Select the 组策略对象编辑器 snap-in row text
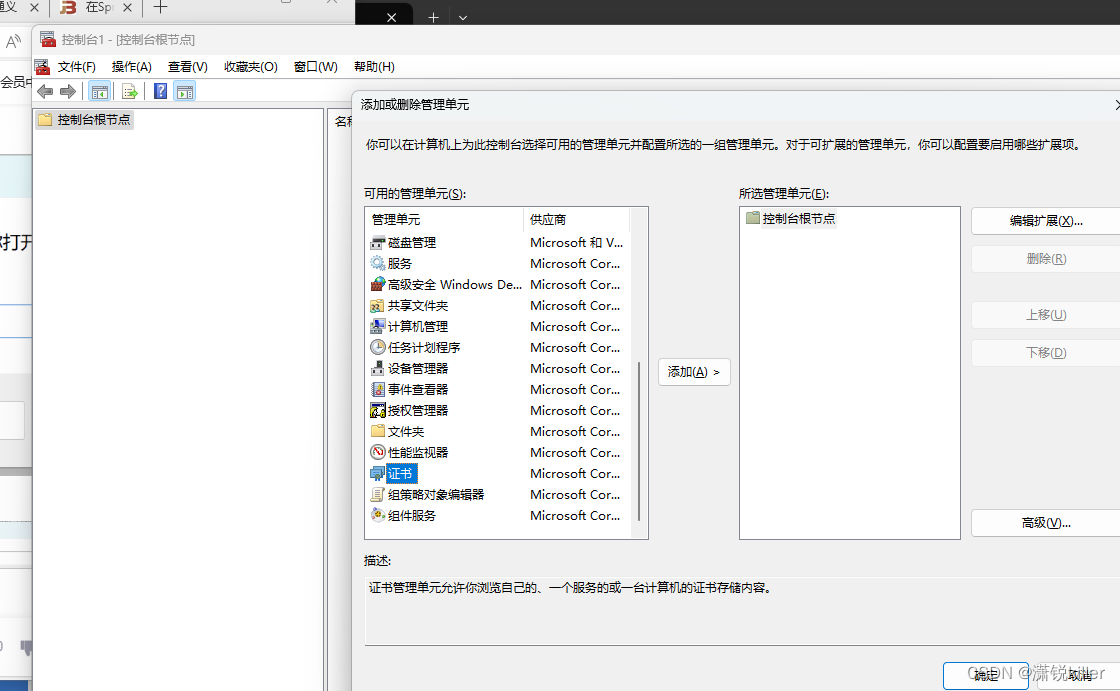This screenshot has width=1120, height=691. 436,494
